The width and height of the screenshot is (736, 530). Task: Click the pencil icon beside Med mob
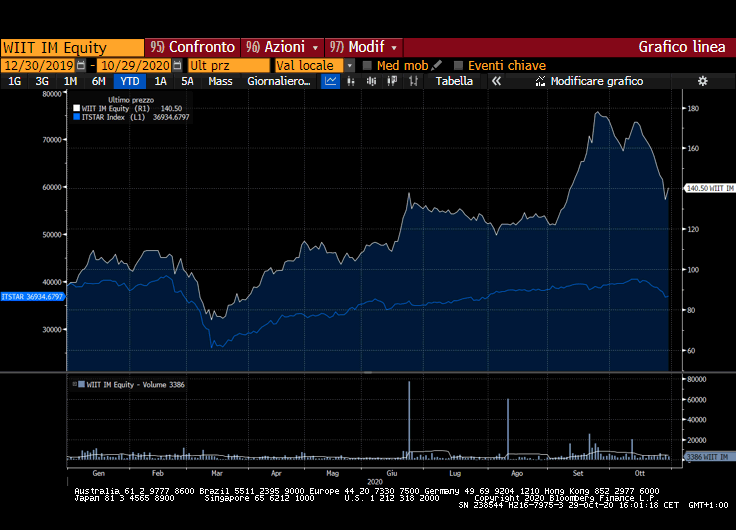437,65
